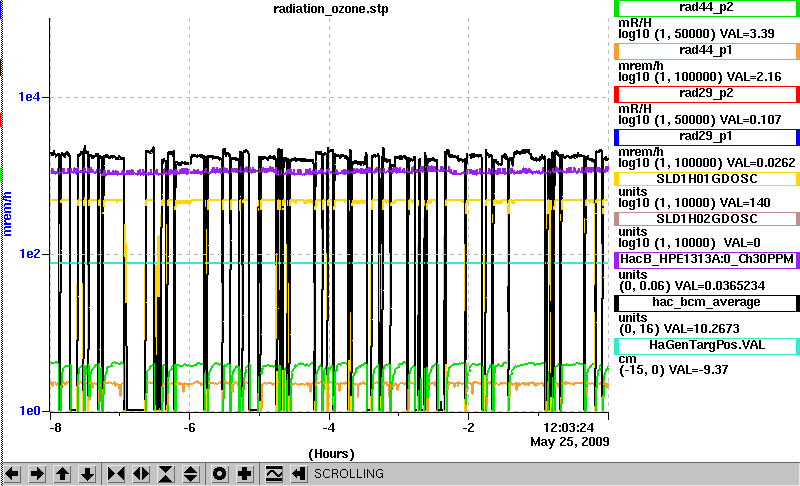Click the VAL=3.39 reading for rad44_p2
The height and width of the screenshot is (486, 800).
(x=747, y=34)
